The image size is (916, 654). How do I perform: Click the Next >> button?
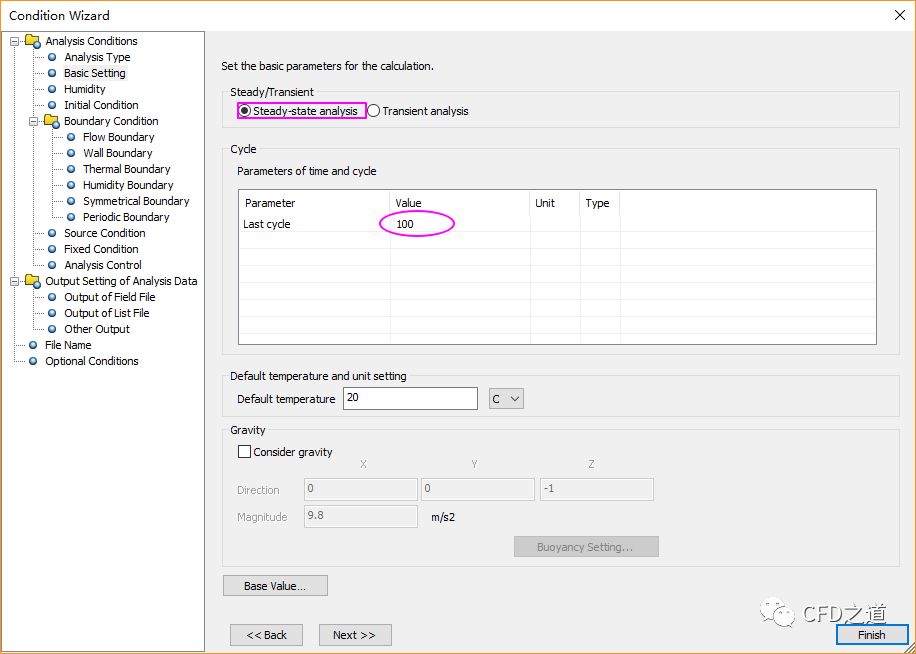354,635
